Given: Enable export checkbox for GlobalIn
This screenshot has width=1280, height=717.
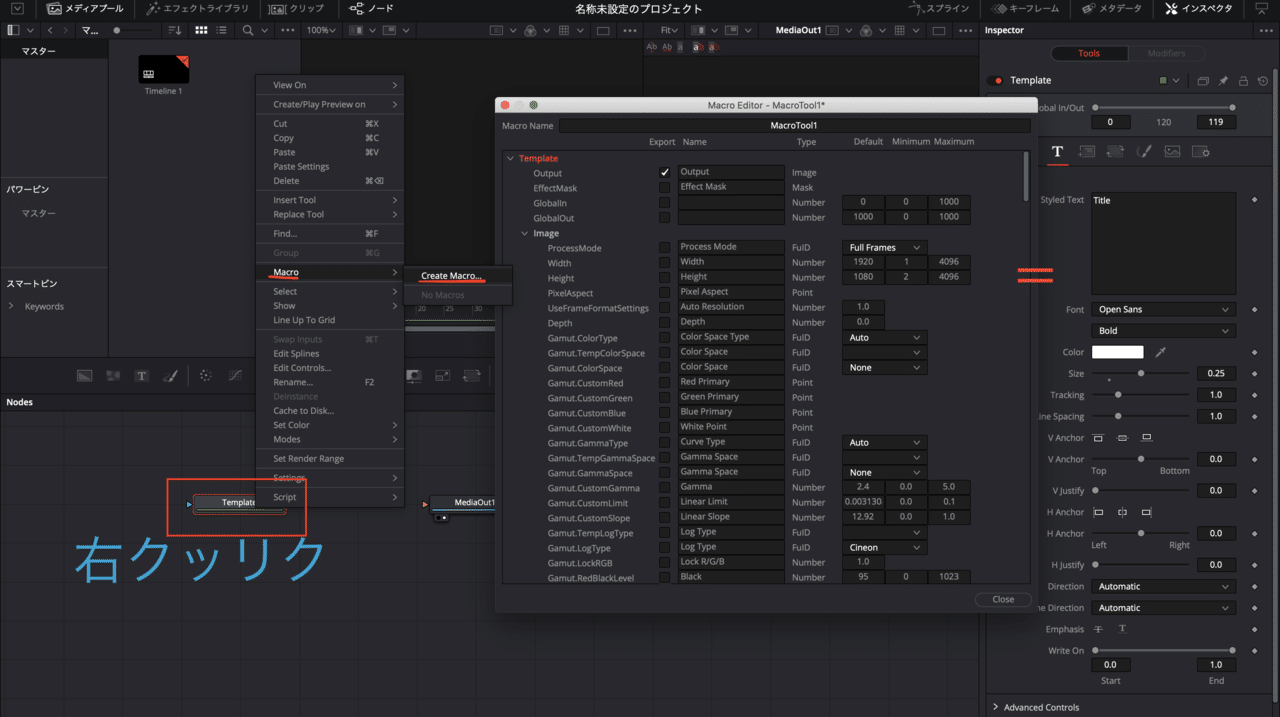Looking at the screenshot, I should [x=665, y=203].
